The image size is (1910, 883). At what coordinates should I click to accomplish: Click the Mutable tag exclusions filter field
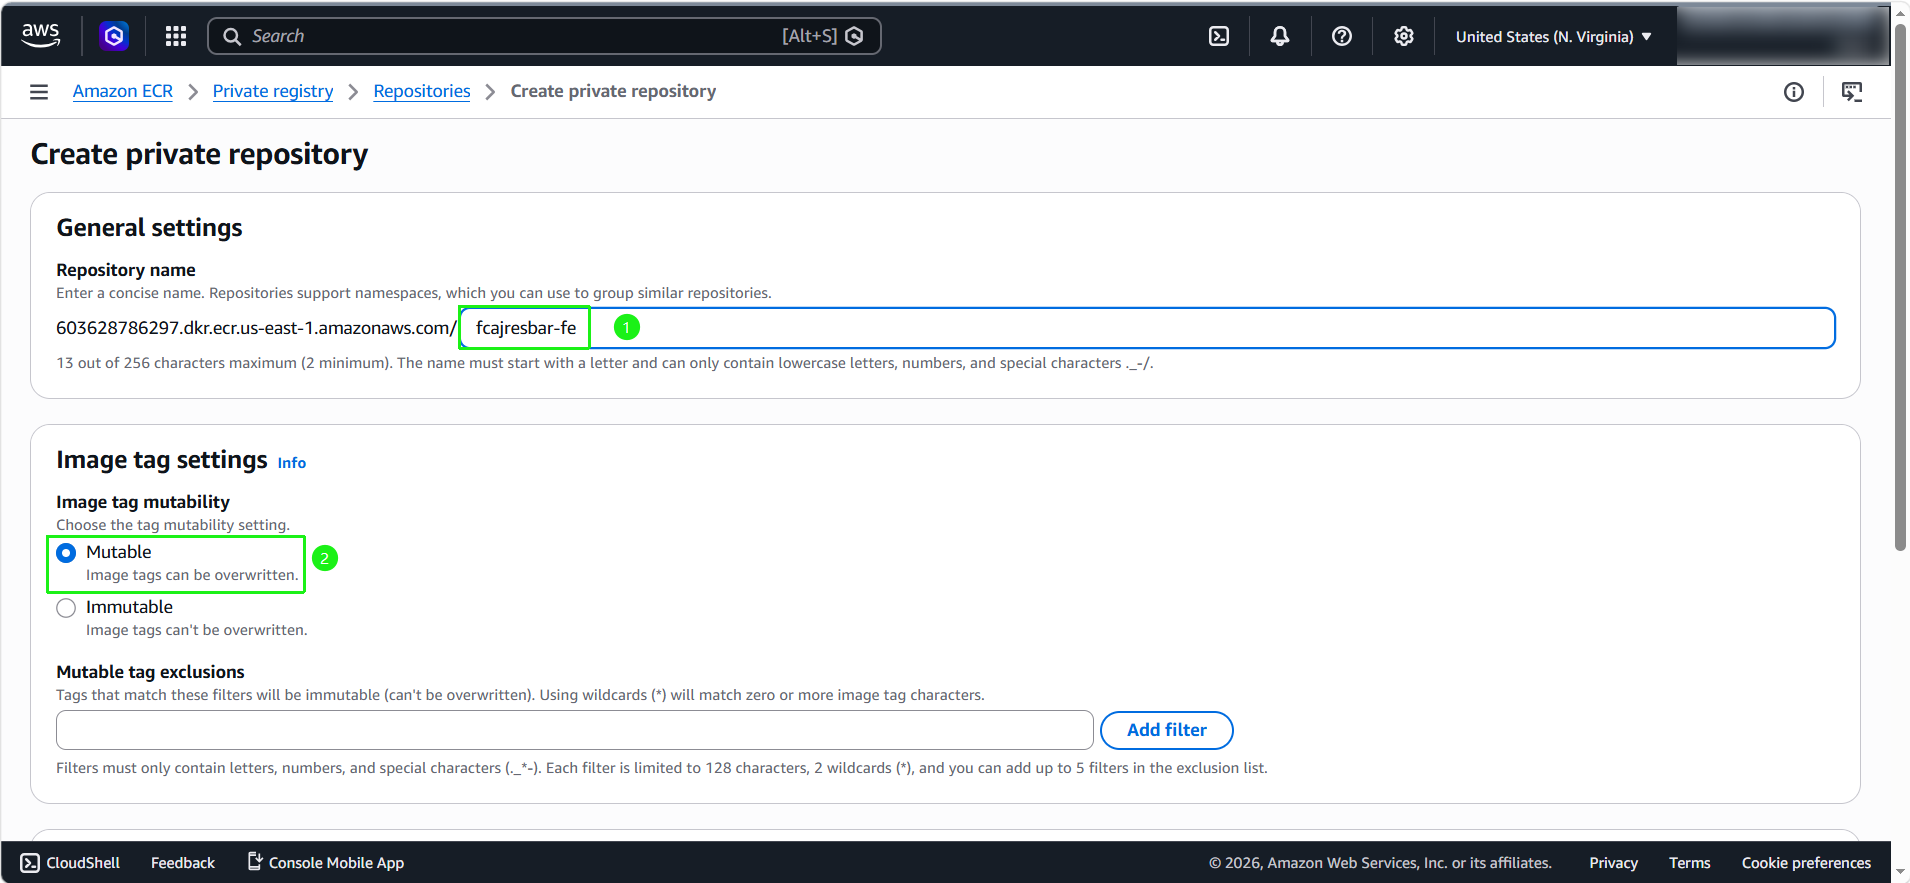575,730
